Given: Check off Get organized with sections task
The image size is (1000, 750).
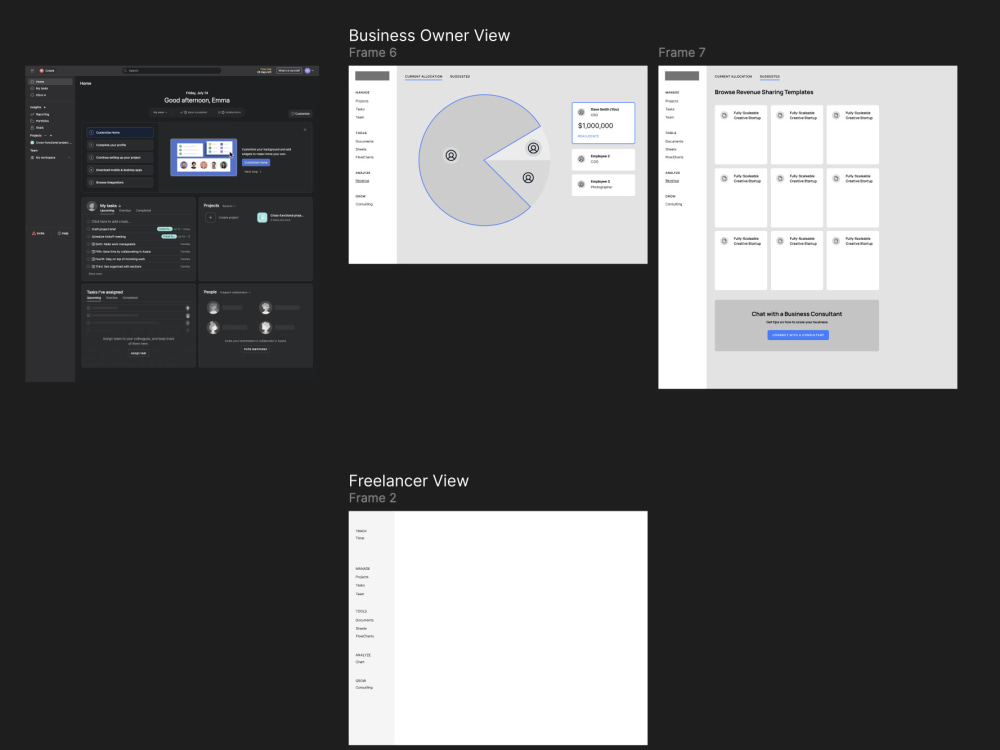Looking at the screenshot, I should coord(89,267).
